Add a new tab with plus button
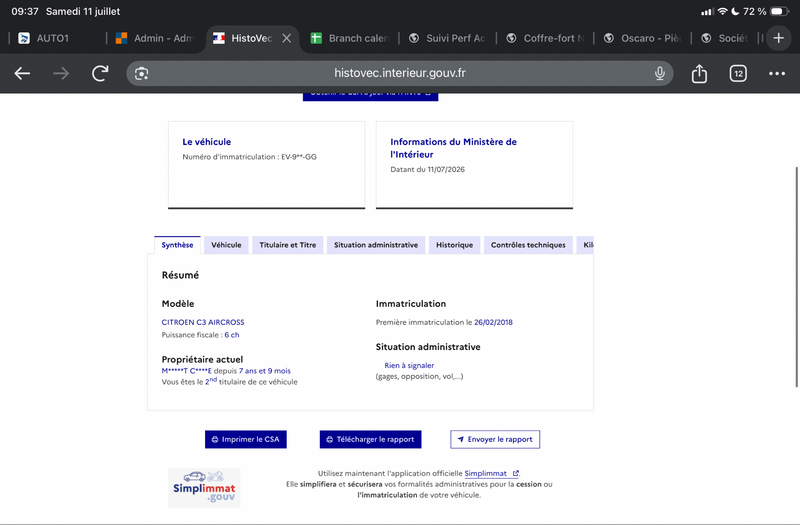The width and height of the screenshot is (800, 525). click(x=779, y=38)
